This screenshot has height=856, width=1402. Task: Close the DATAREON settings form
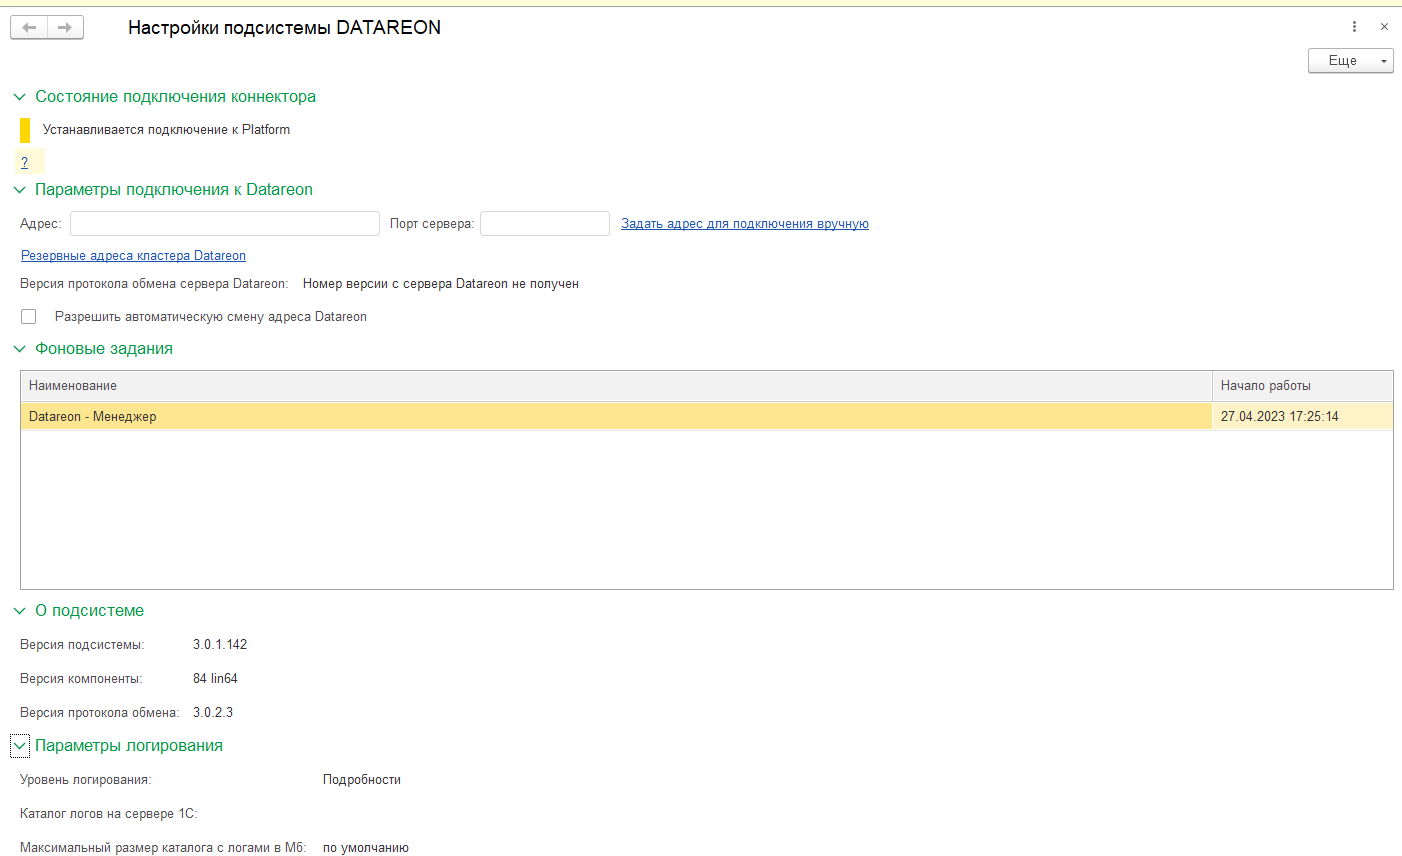pos(1384,27)
